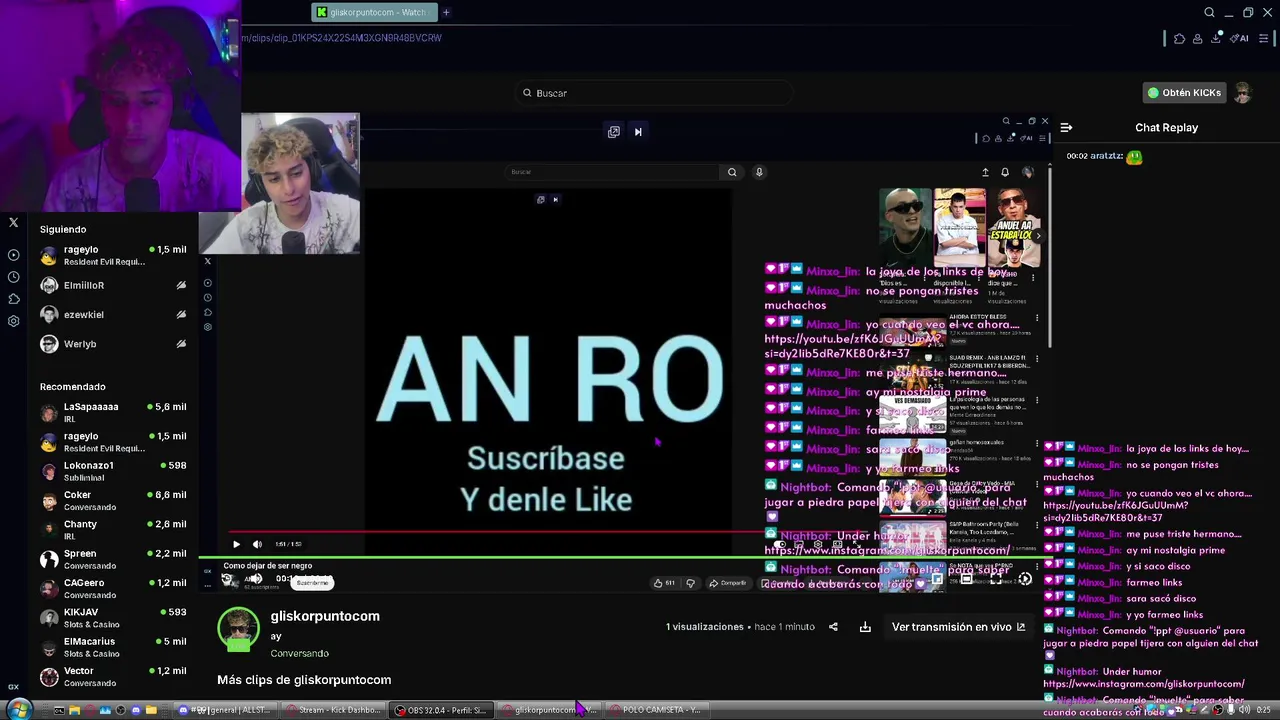The height and width of the screenshot is (720, 1280).
Task: Open browser downloads icon
Action: 1217,38
